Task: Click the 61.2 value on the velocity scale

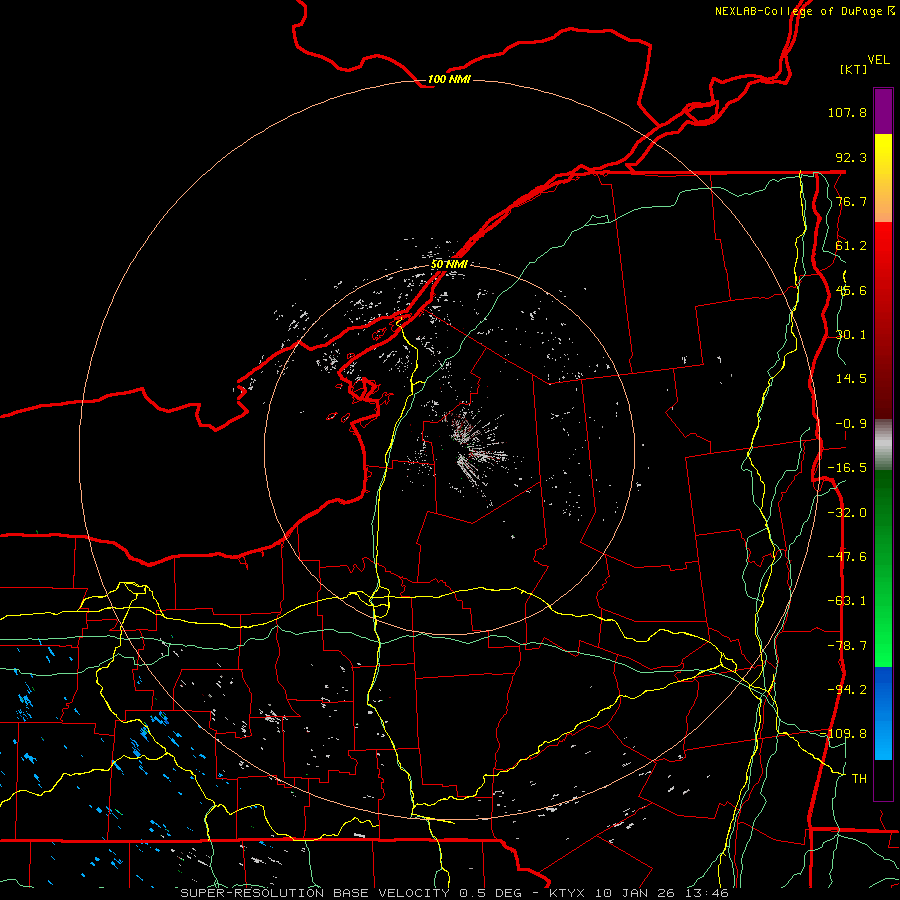Action: (851, 246)
